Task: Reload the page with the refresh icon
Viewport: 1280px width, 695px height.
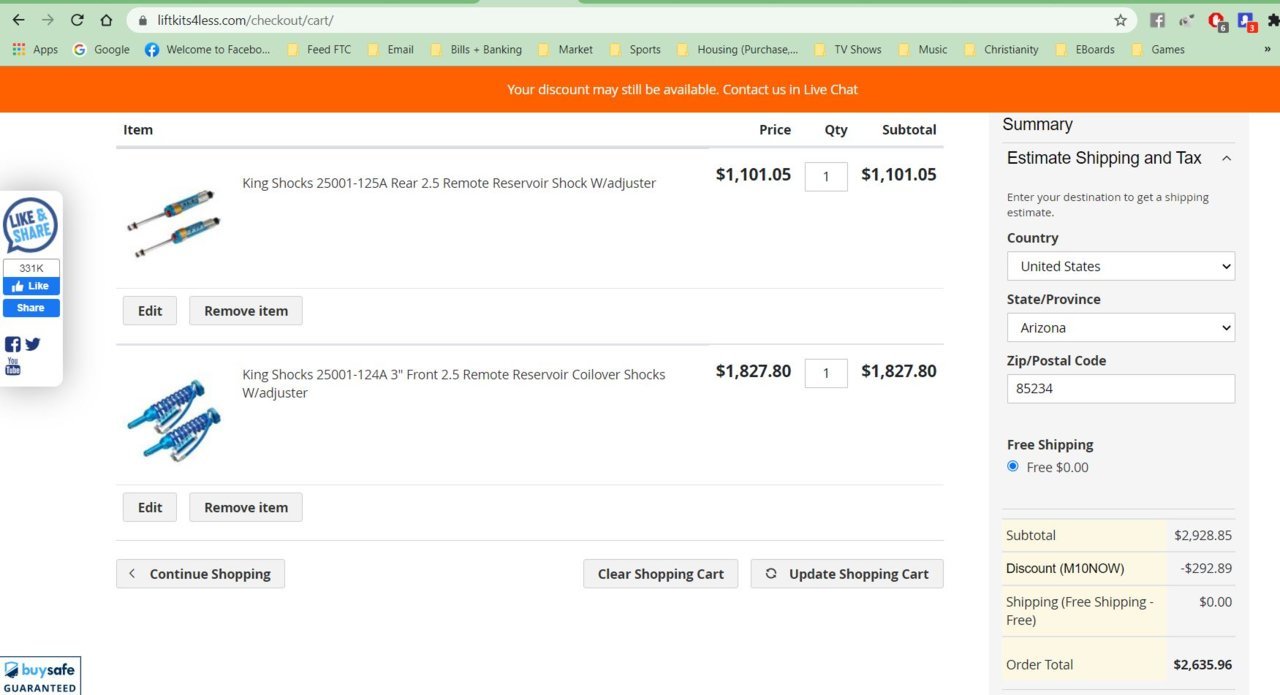Action: point(77,20)
